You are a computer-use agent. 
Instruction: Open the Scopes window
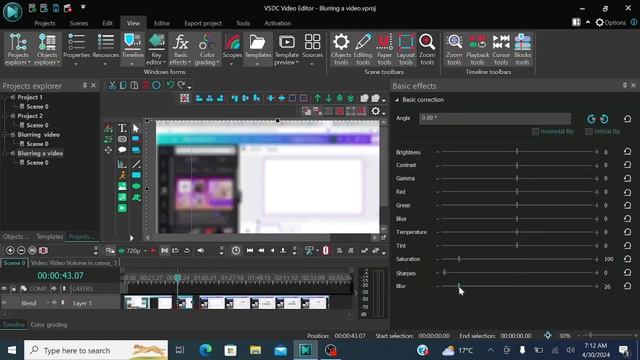232,49
